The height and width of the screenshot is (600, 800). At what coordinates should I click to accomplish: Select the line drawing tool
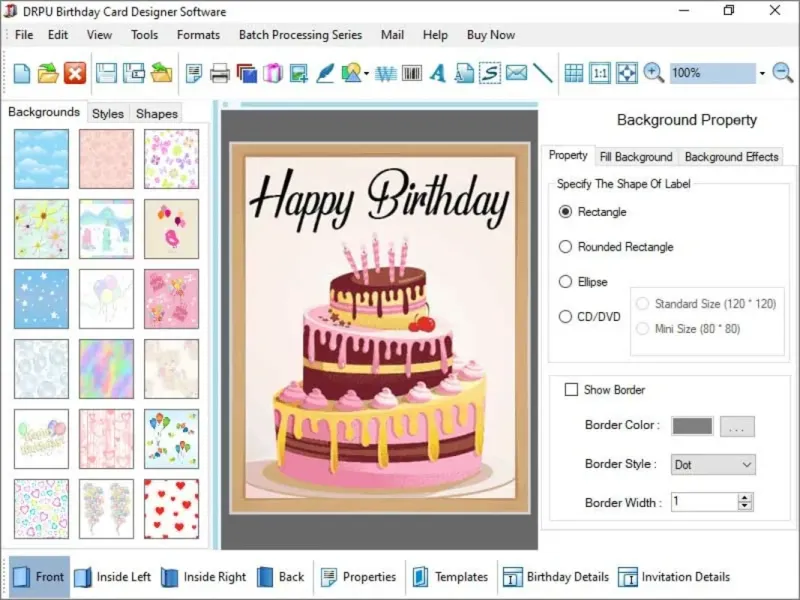coord(543,72)
